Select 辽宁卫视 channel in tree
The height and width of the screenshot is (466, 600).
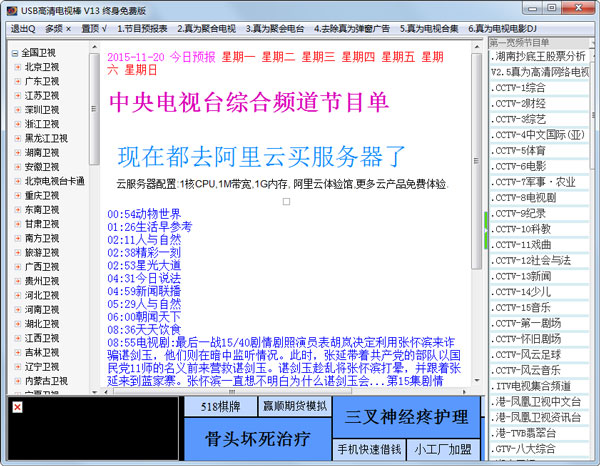[x=42, y=367]
